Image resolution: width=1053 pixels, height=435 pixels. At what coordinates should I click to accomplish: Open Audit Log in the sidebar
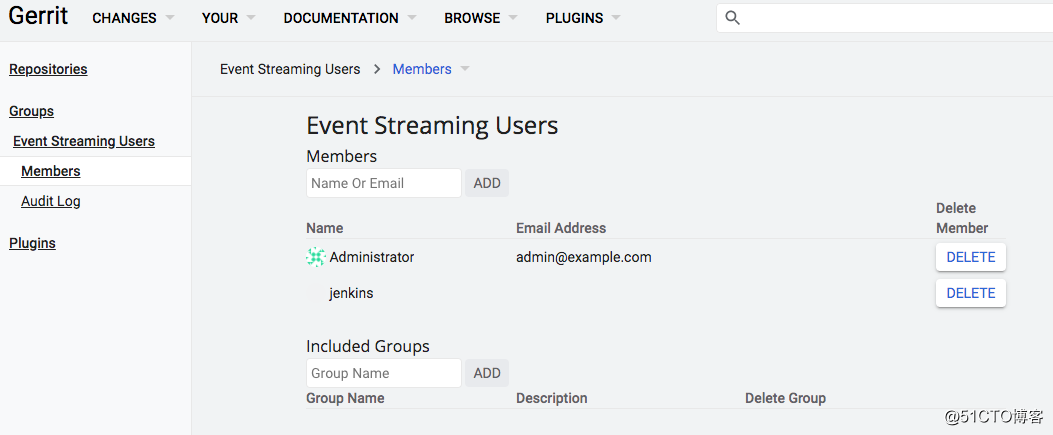coord(50,201)
